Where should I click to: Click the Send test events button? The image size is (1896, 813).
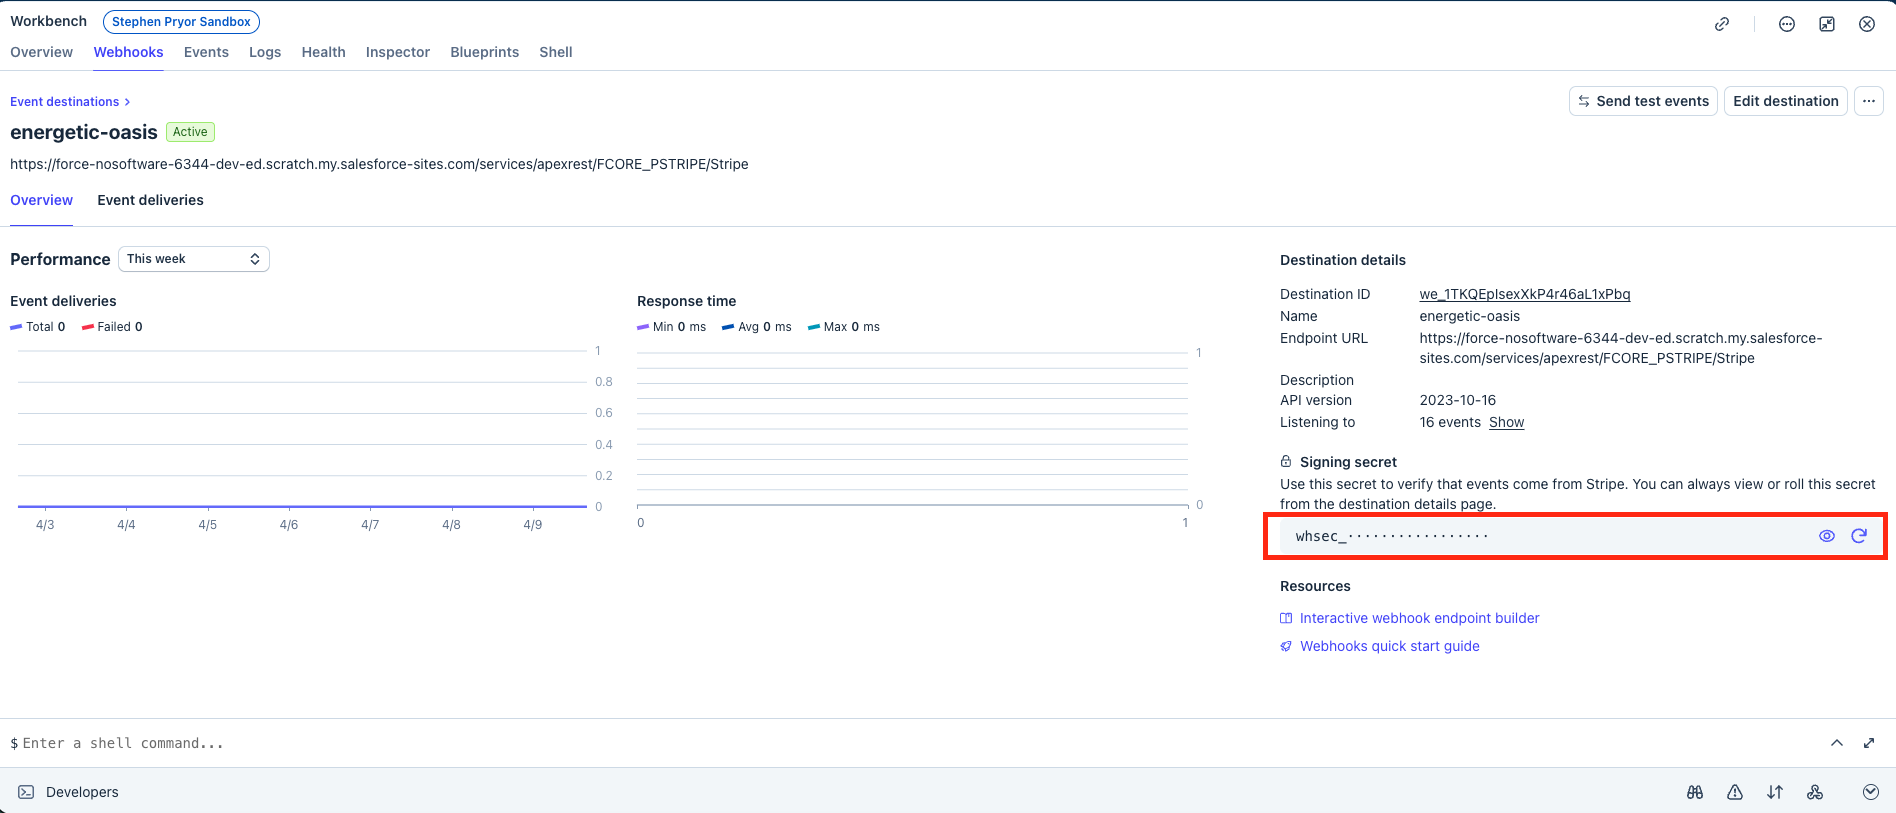(1643, 101)
